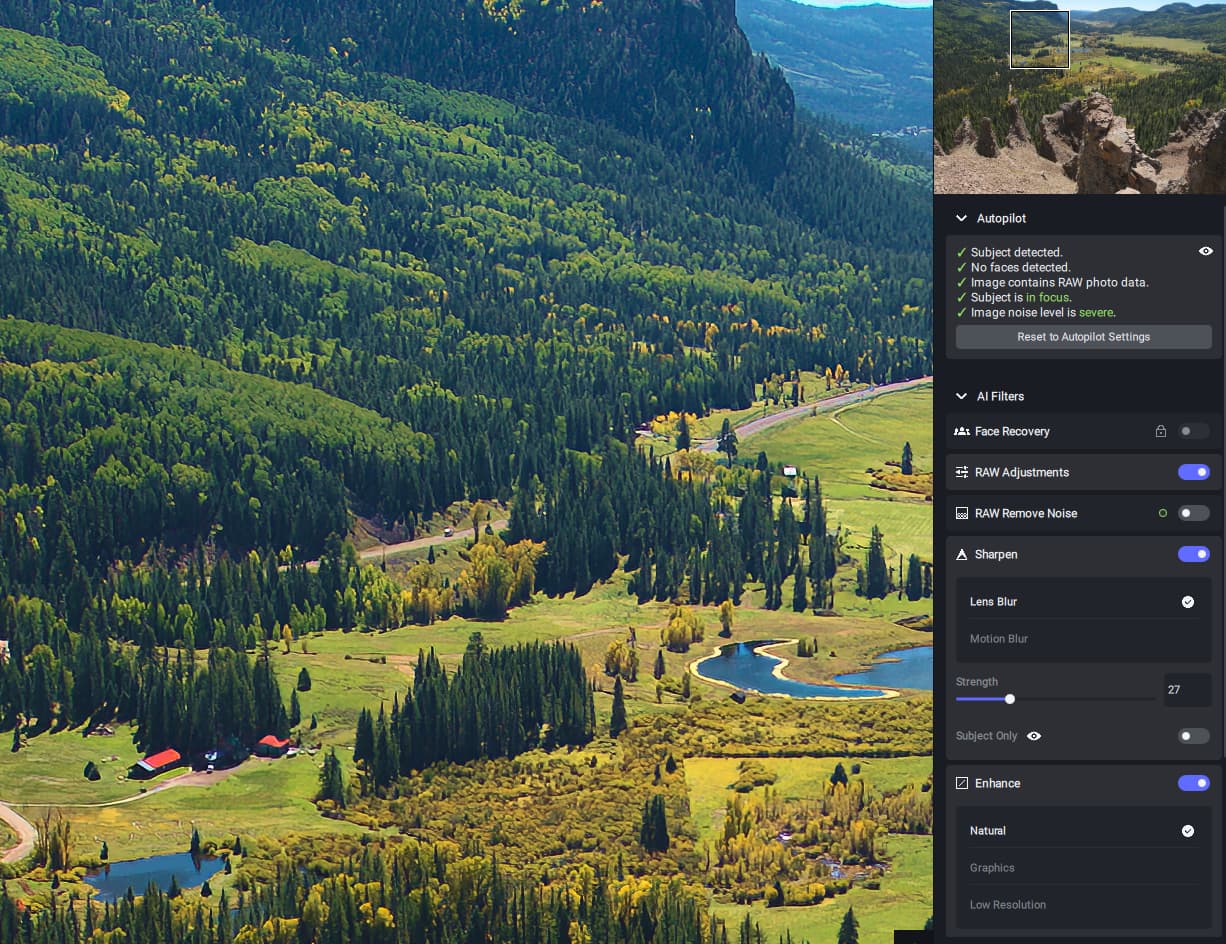
Task: Click the RAW Adjustments sliders icon
Action: 961,472
